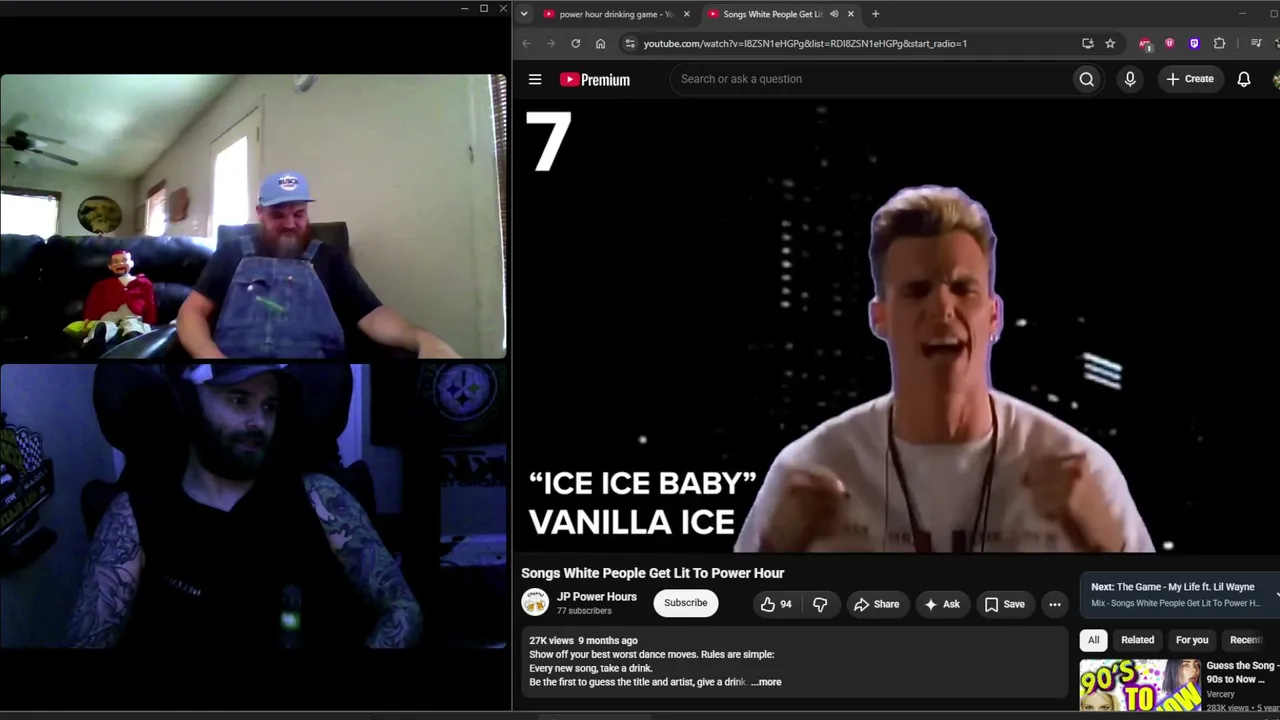This screenshot has height=720, width=1280.
Task: Click the video title 'Songs White People Get Lit To Power Hour'
Action: pos(652,573)
